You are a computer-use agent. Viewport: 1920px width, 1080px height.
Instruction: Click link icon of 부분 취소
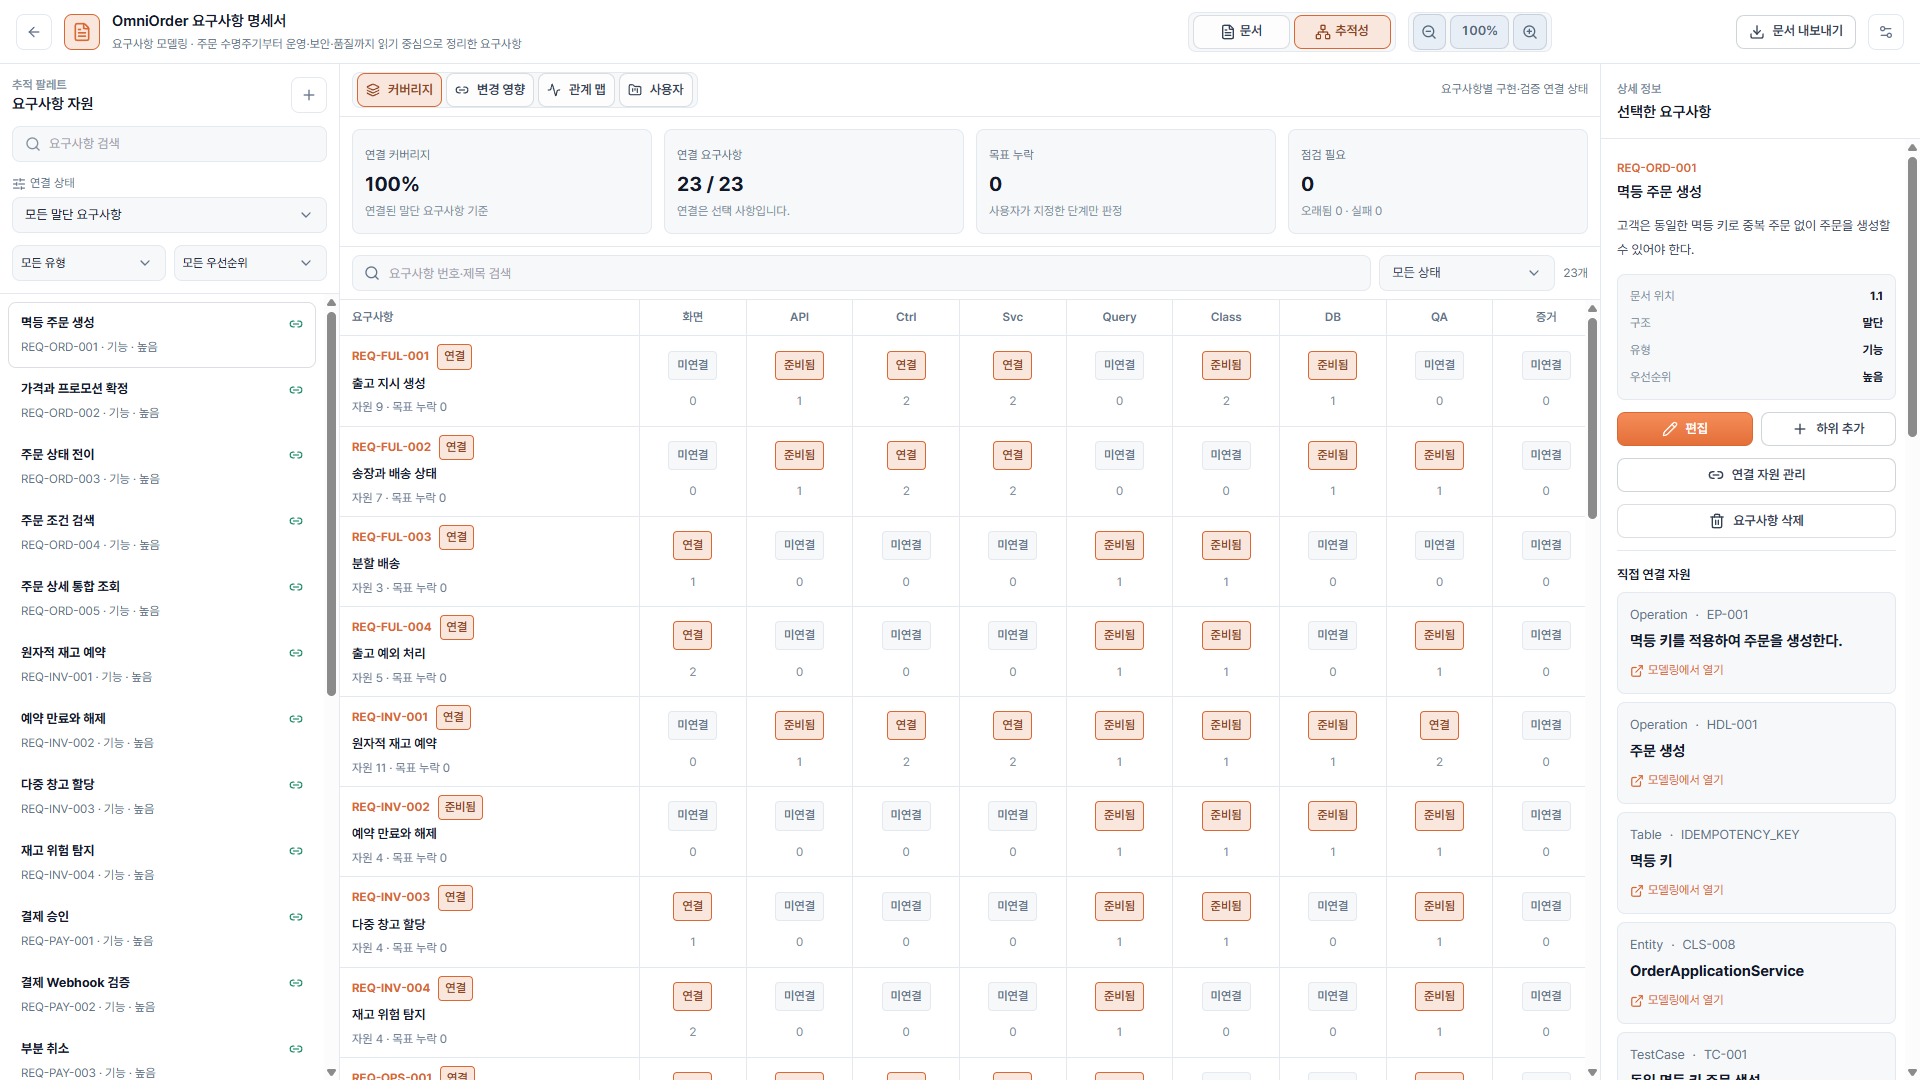[296, 1049]
